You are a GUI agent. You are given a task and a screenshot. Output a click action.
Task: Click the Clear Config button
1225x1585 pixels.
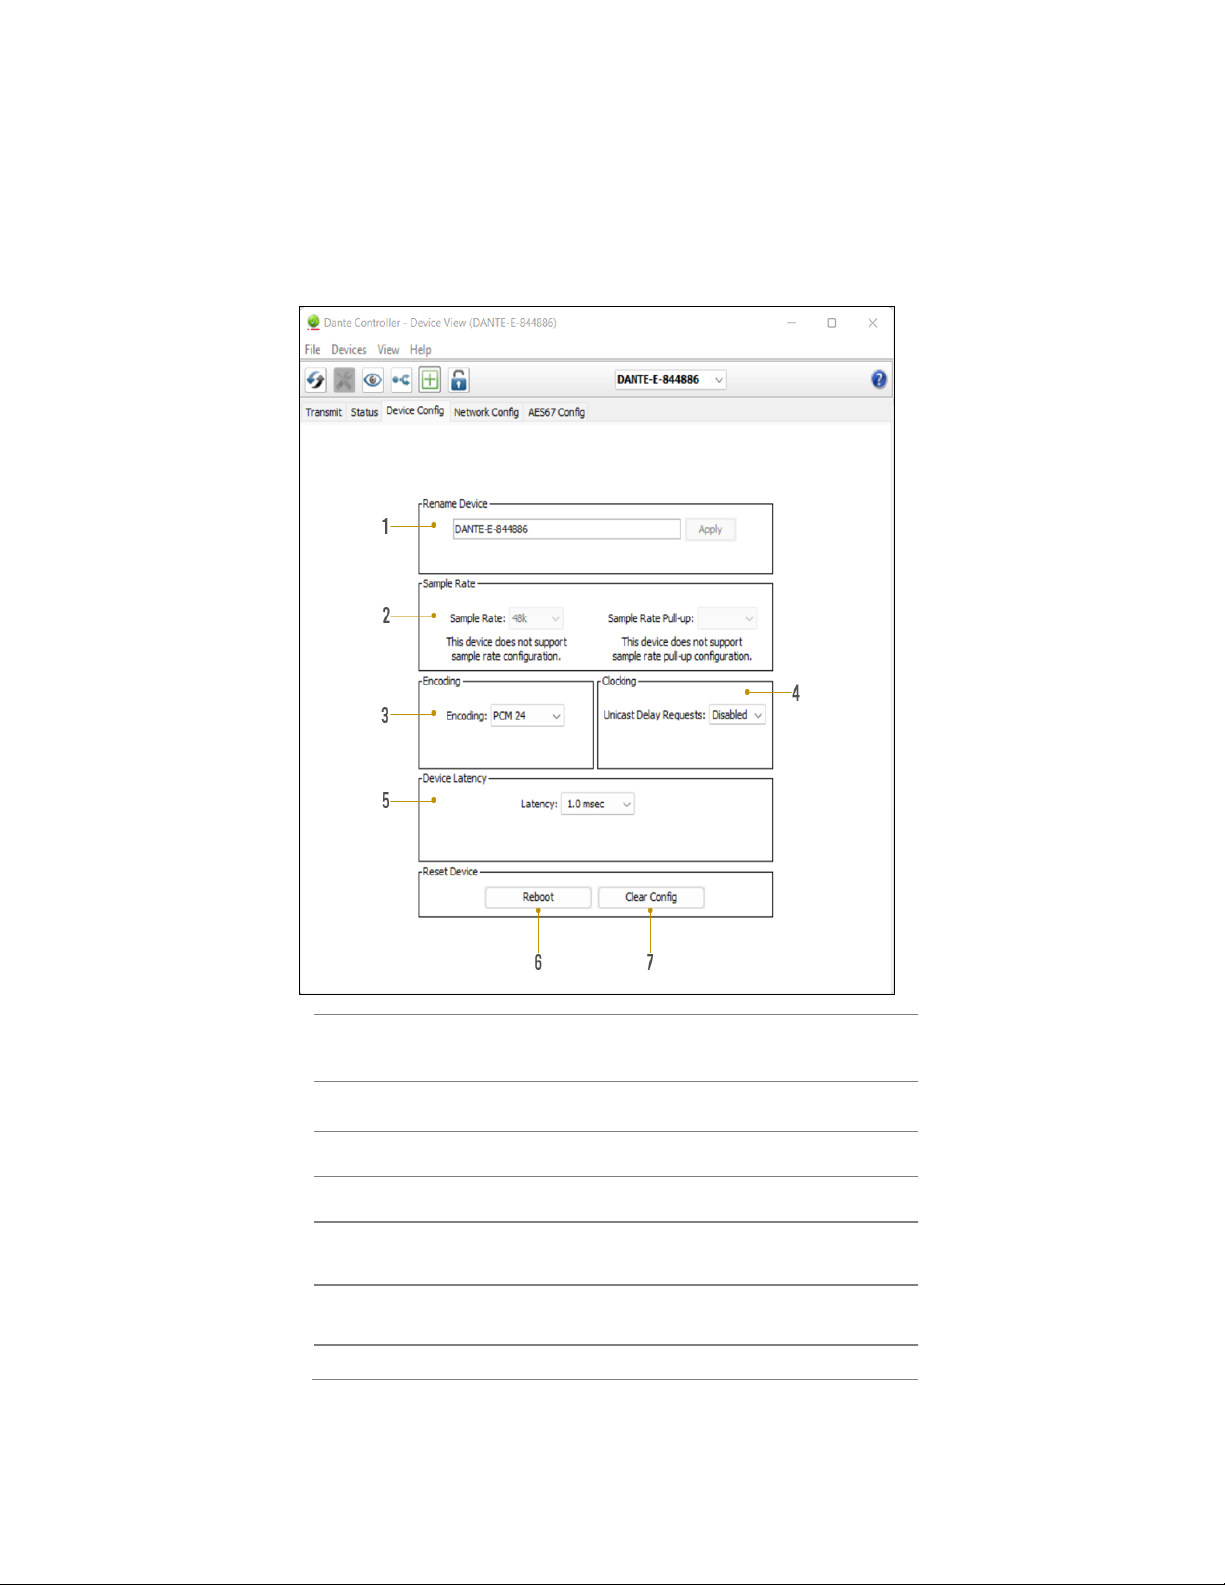[x=651, y=897]
